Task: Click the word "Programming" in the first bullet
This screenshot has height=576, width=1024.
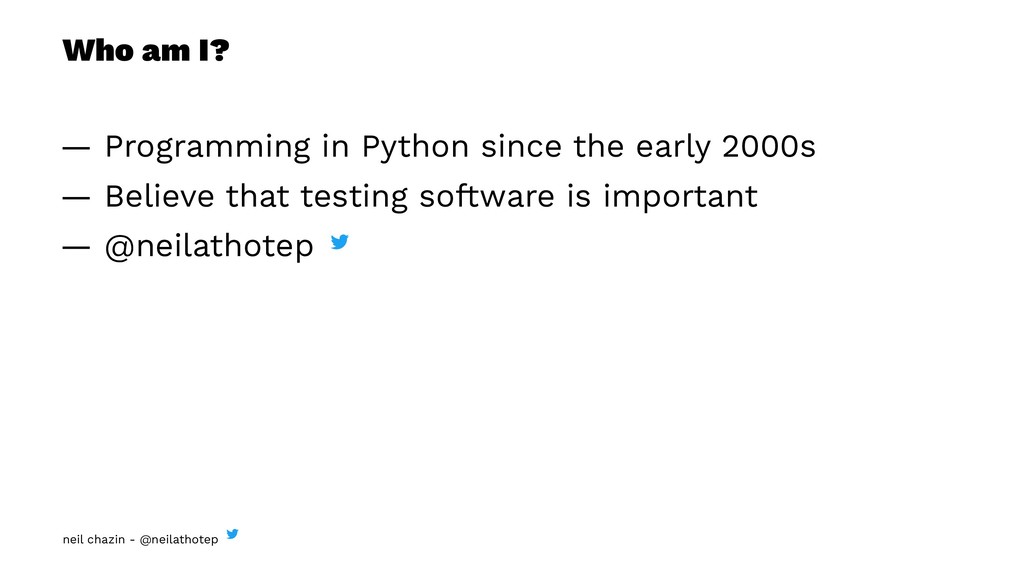Action: (x=207, y=148)
